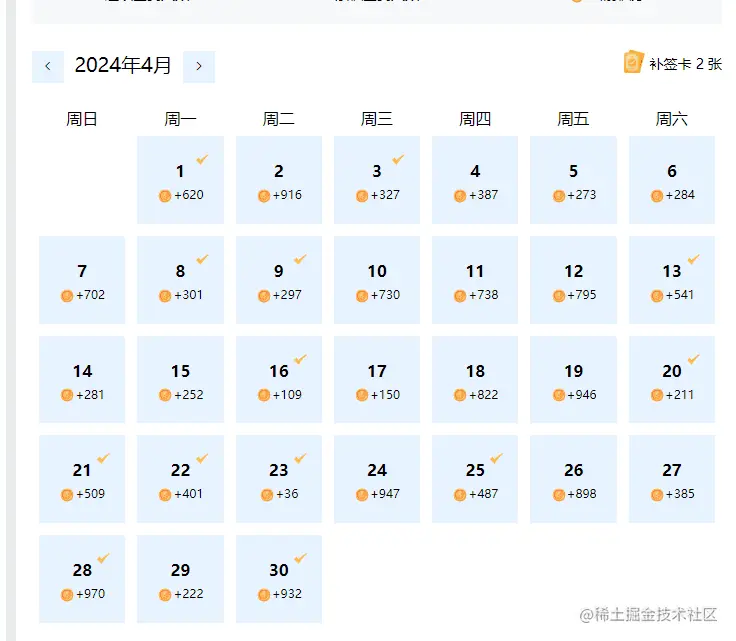Click the coin icon beside +387

[x=460, y=196]
